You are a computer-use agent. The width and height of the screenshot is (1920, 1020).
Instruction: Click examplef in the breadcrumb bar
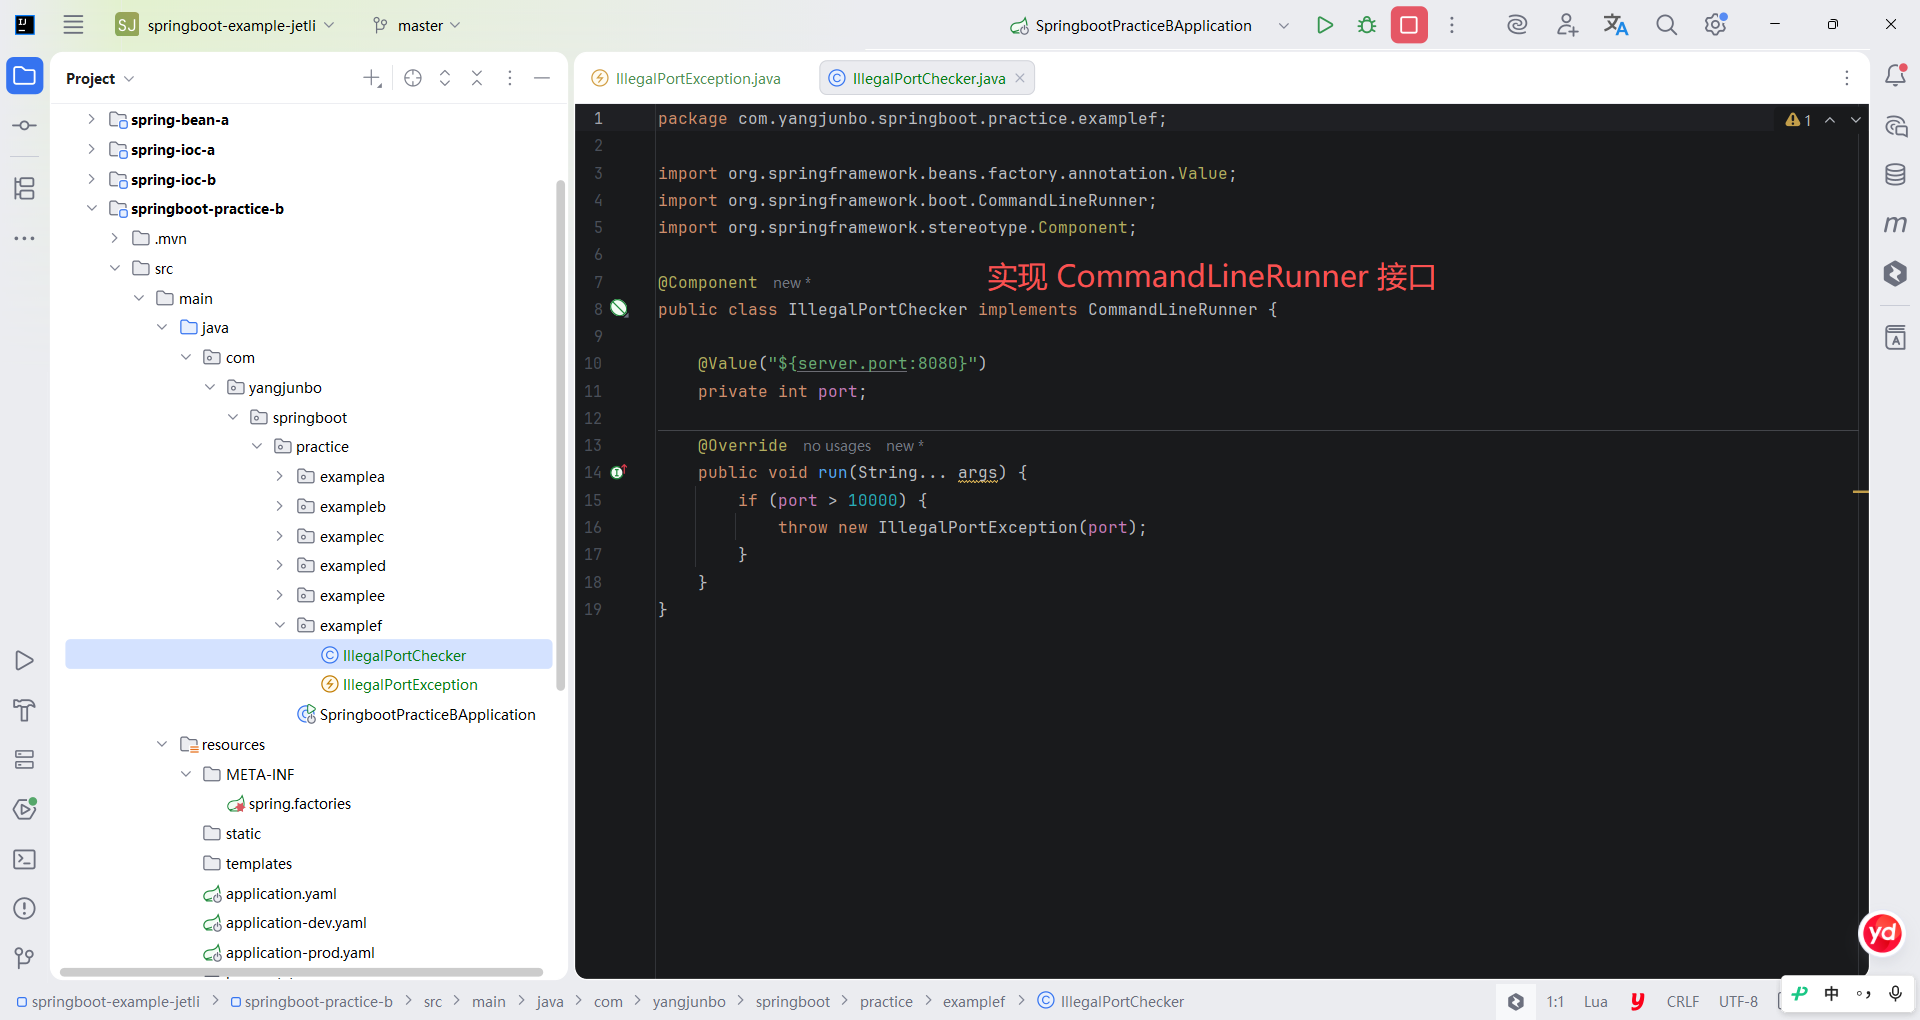(974, 1001)
